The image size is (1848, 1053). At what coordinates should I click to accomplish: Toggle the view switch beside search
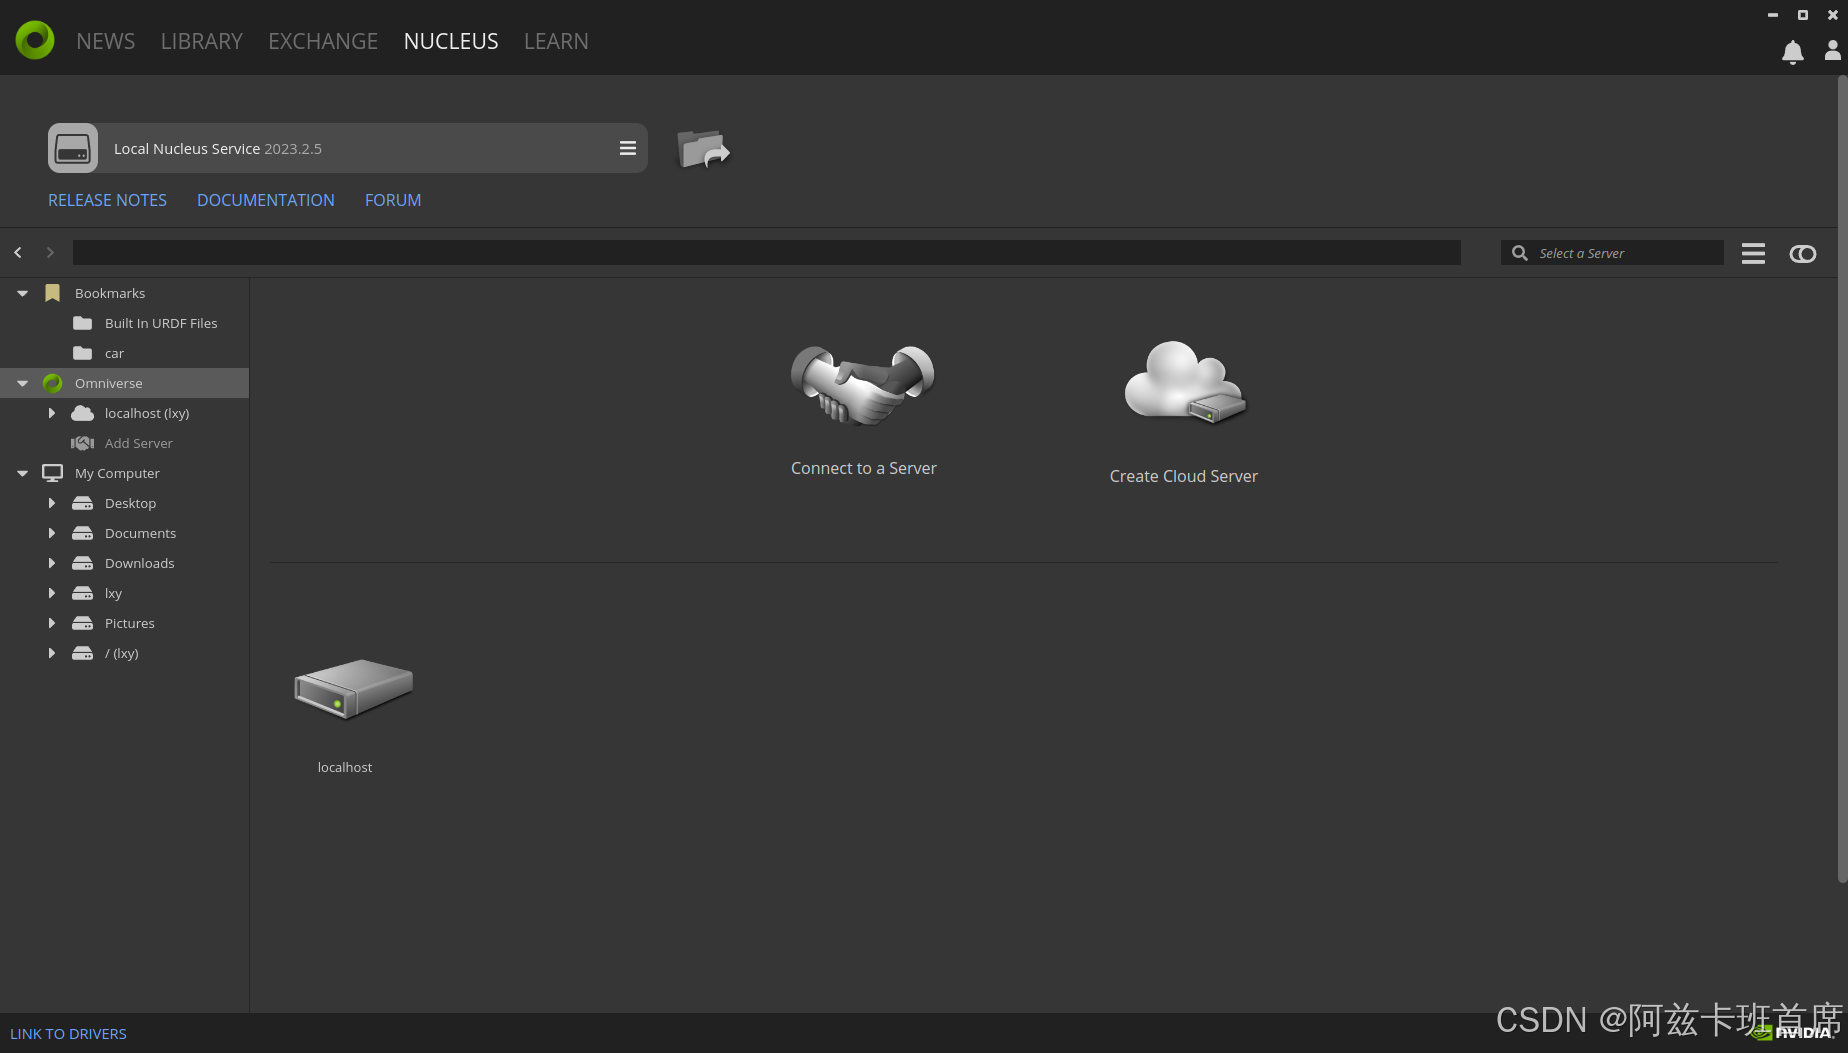tap(1802, 254)
